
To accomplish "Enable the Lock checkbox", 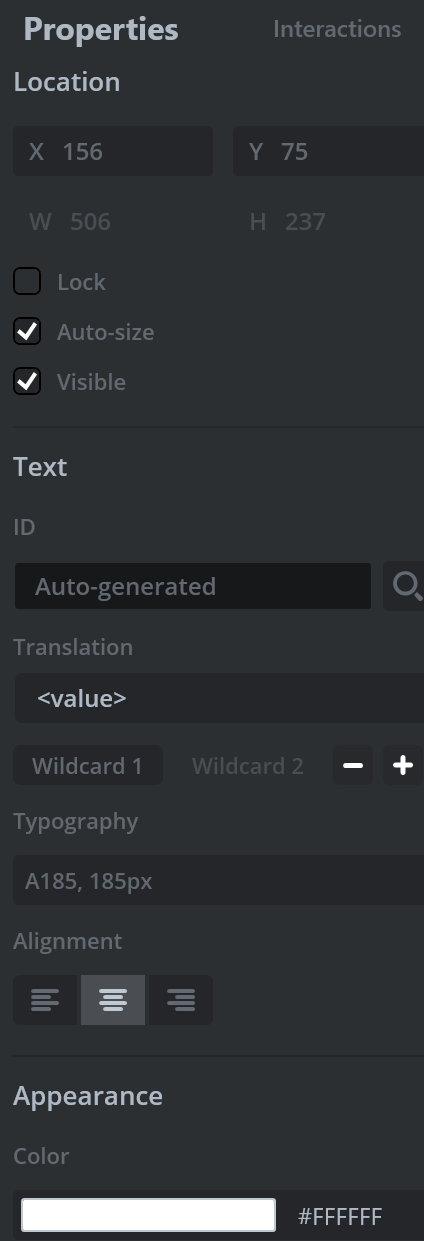I will 27,282.
